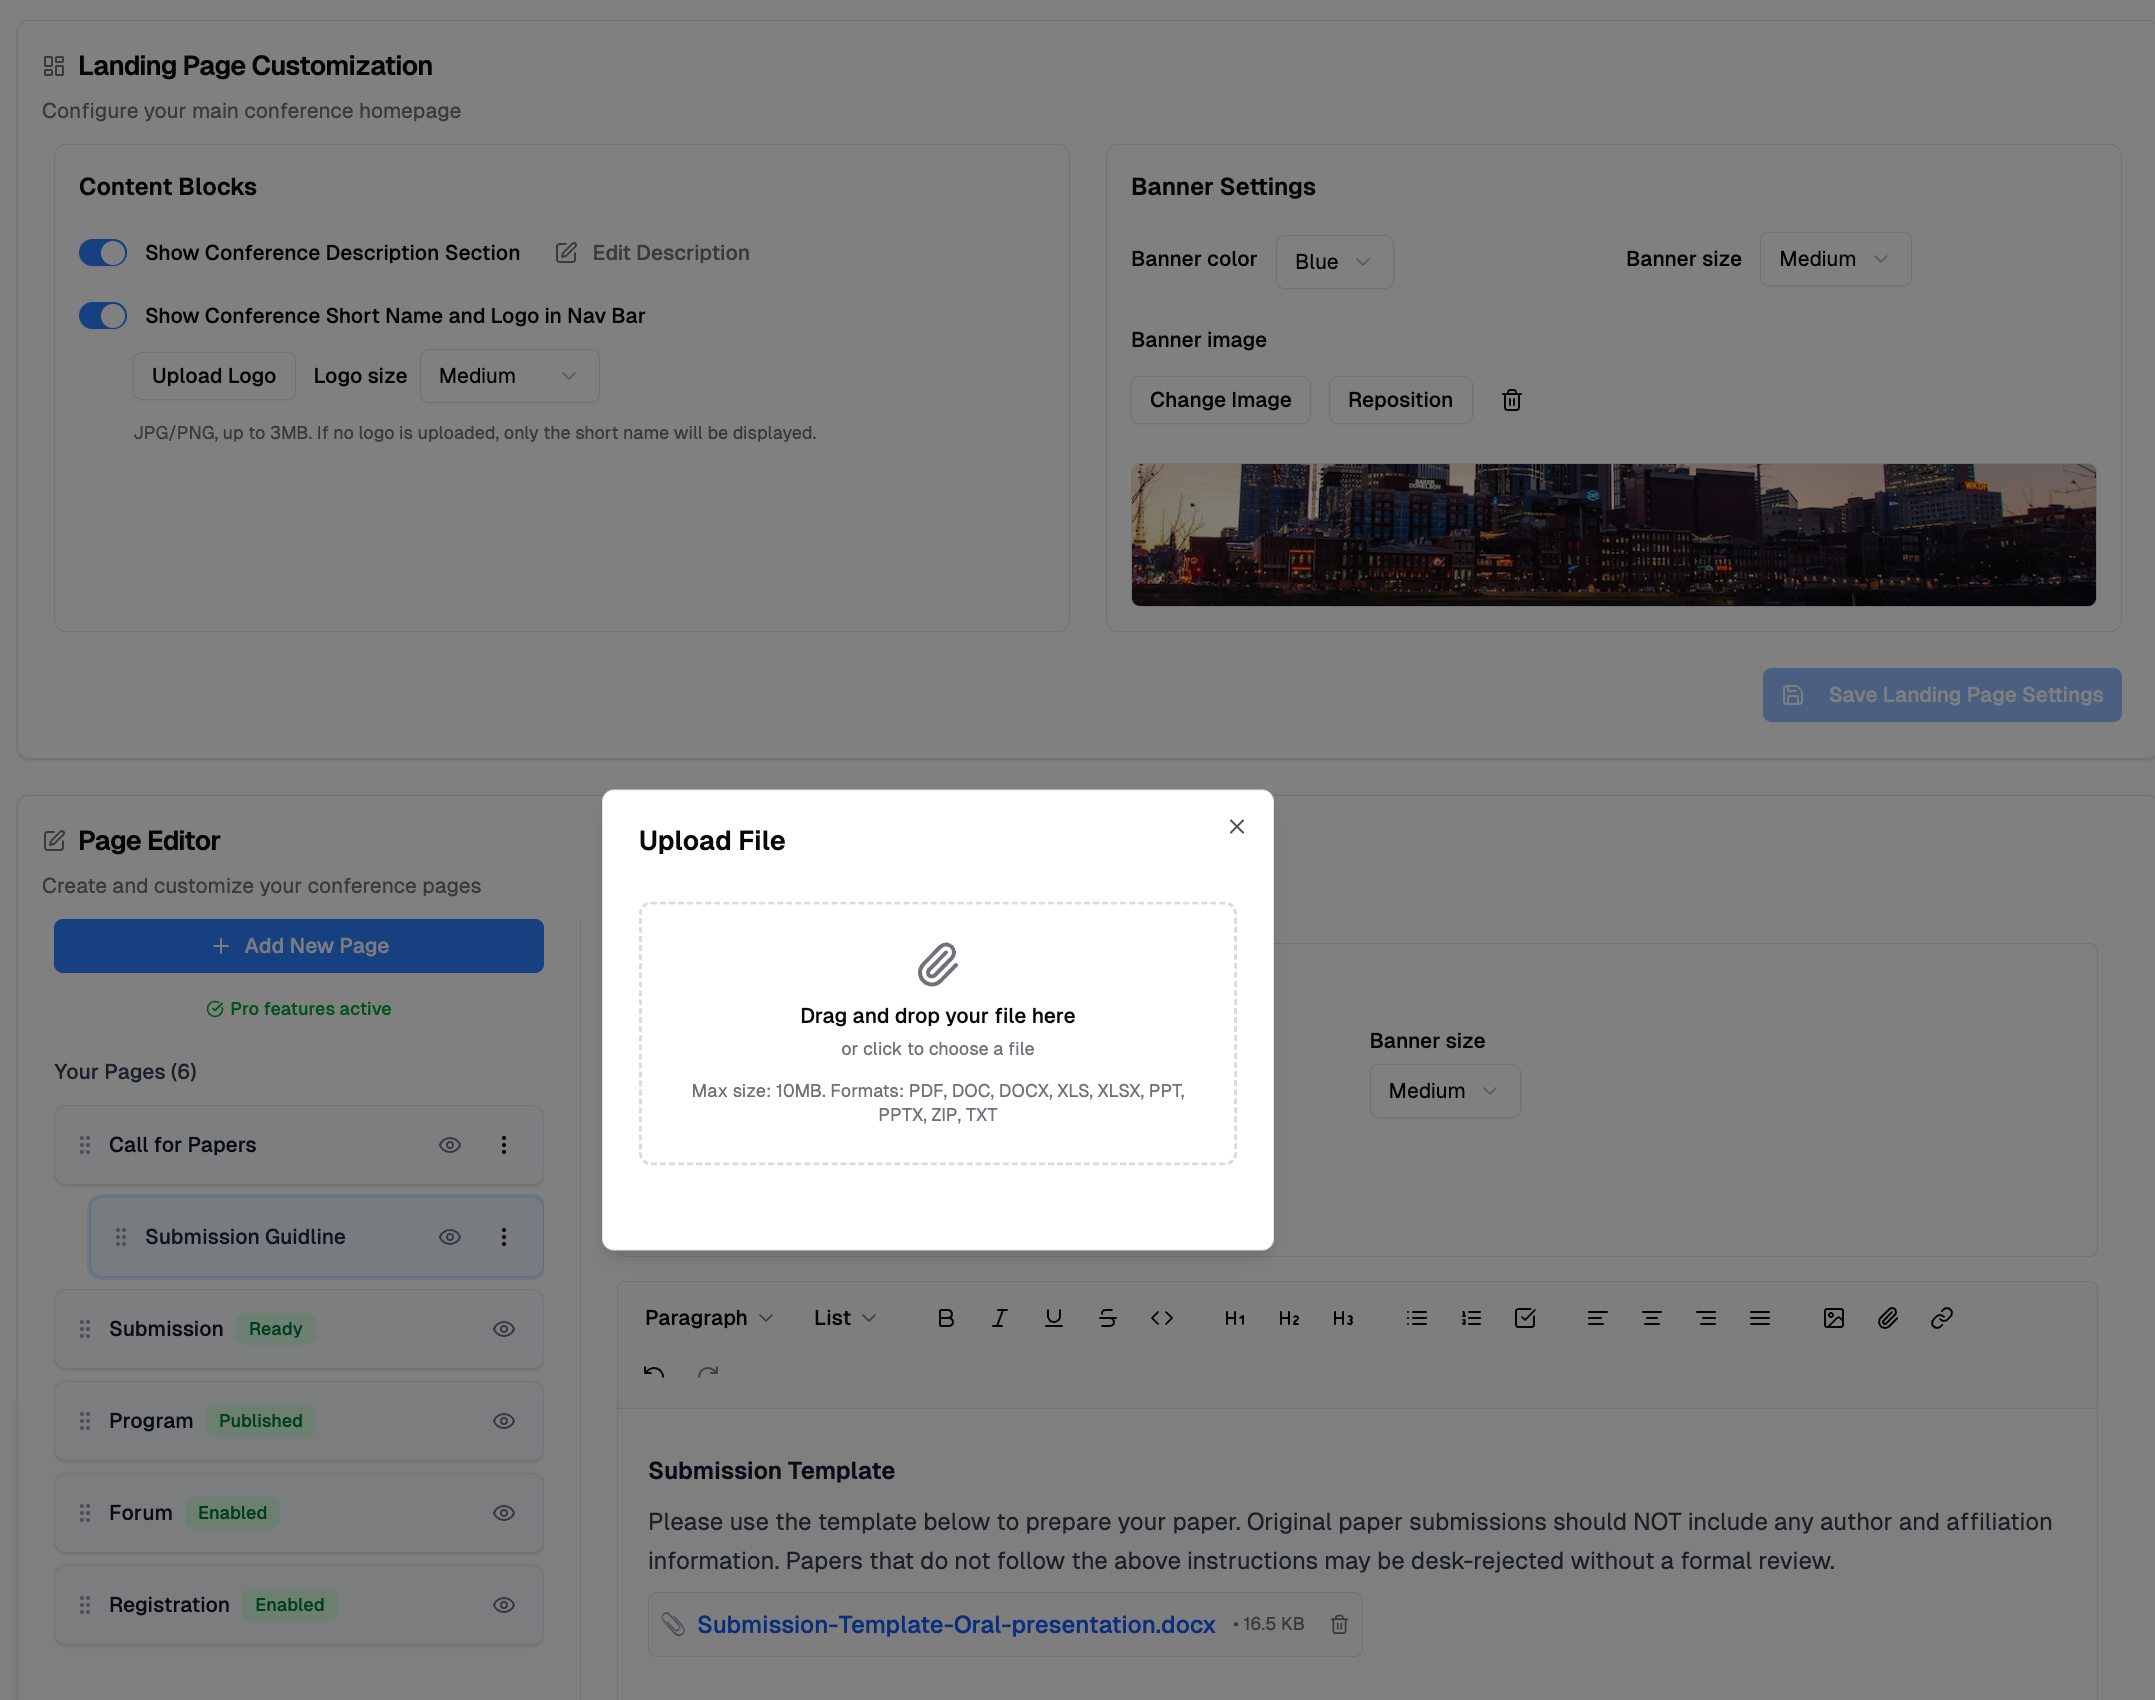
Task: Click the insert link toolbar icon
Action: (x=1941, y=1318)
